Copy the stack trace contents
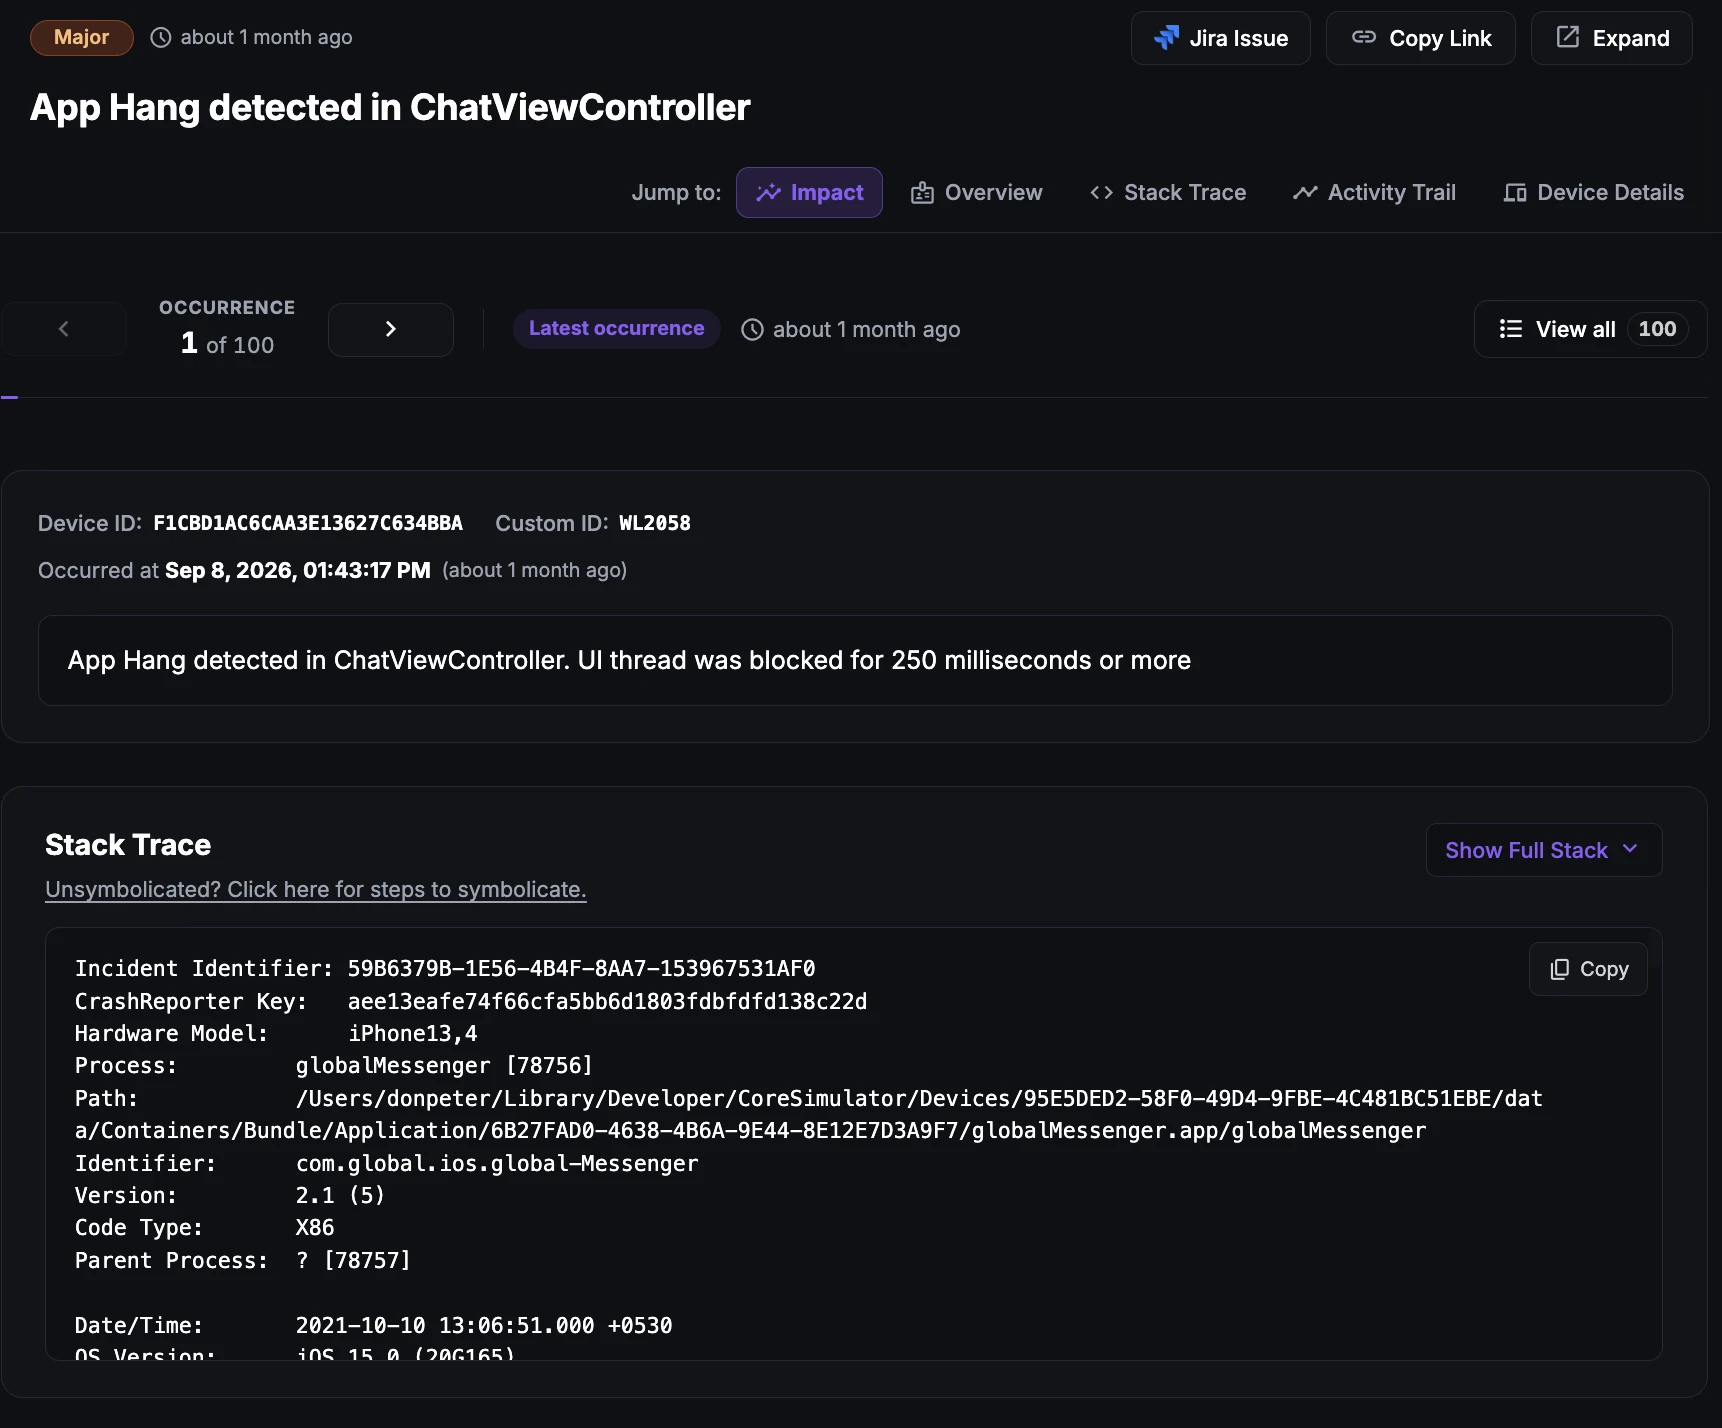This screenshot has height=1428, width=1722. [1588, 969]
